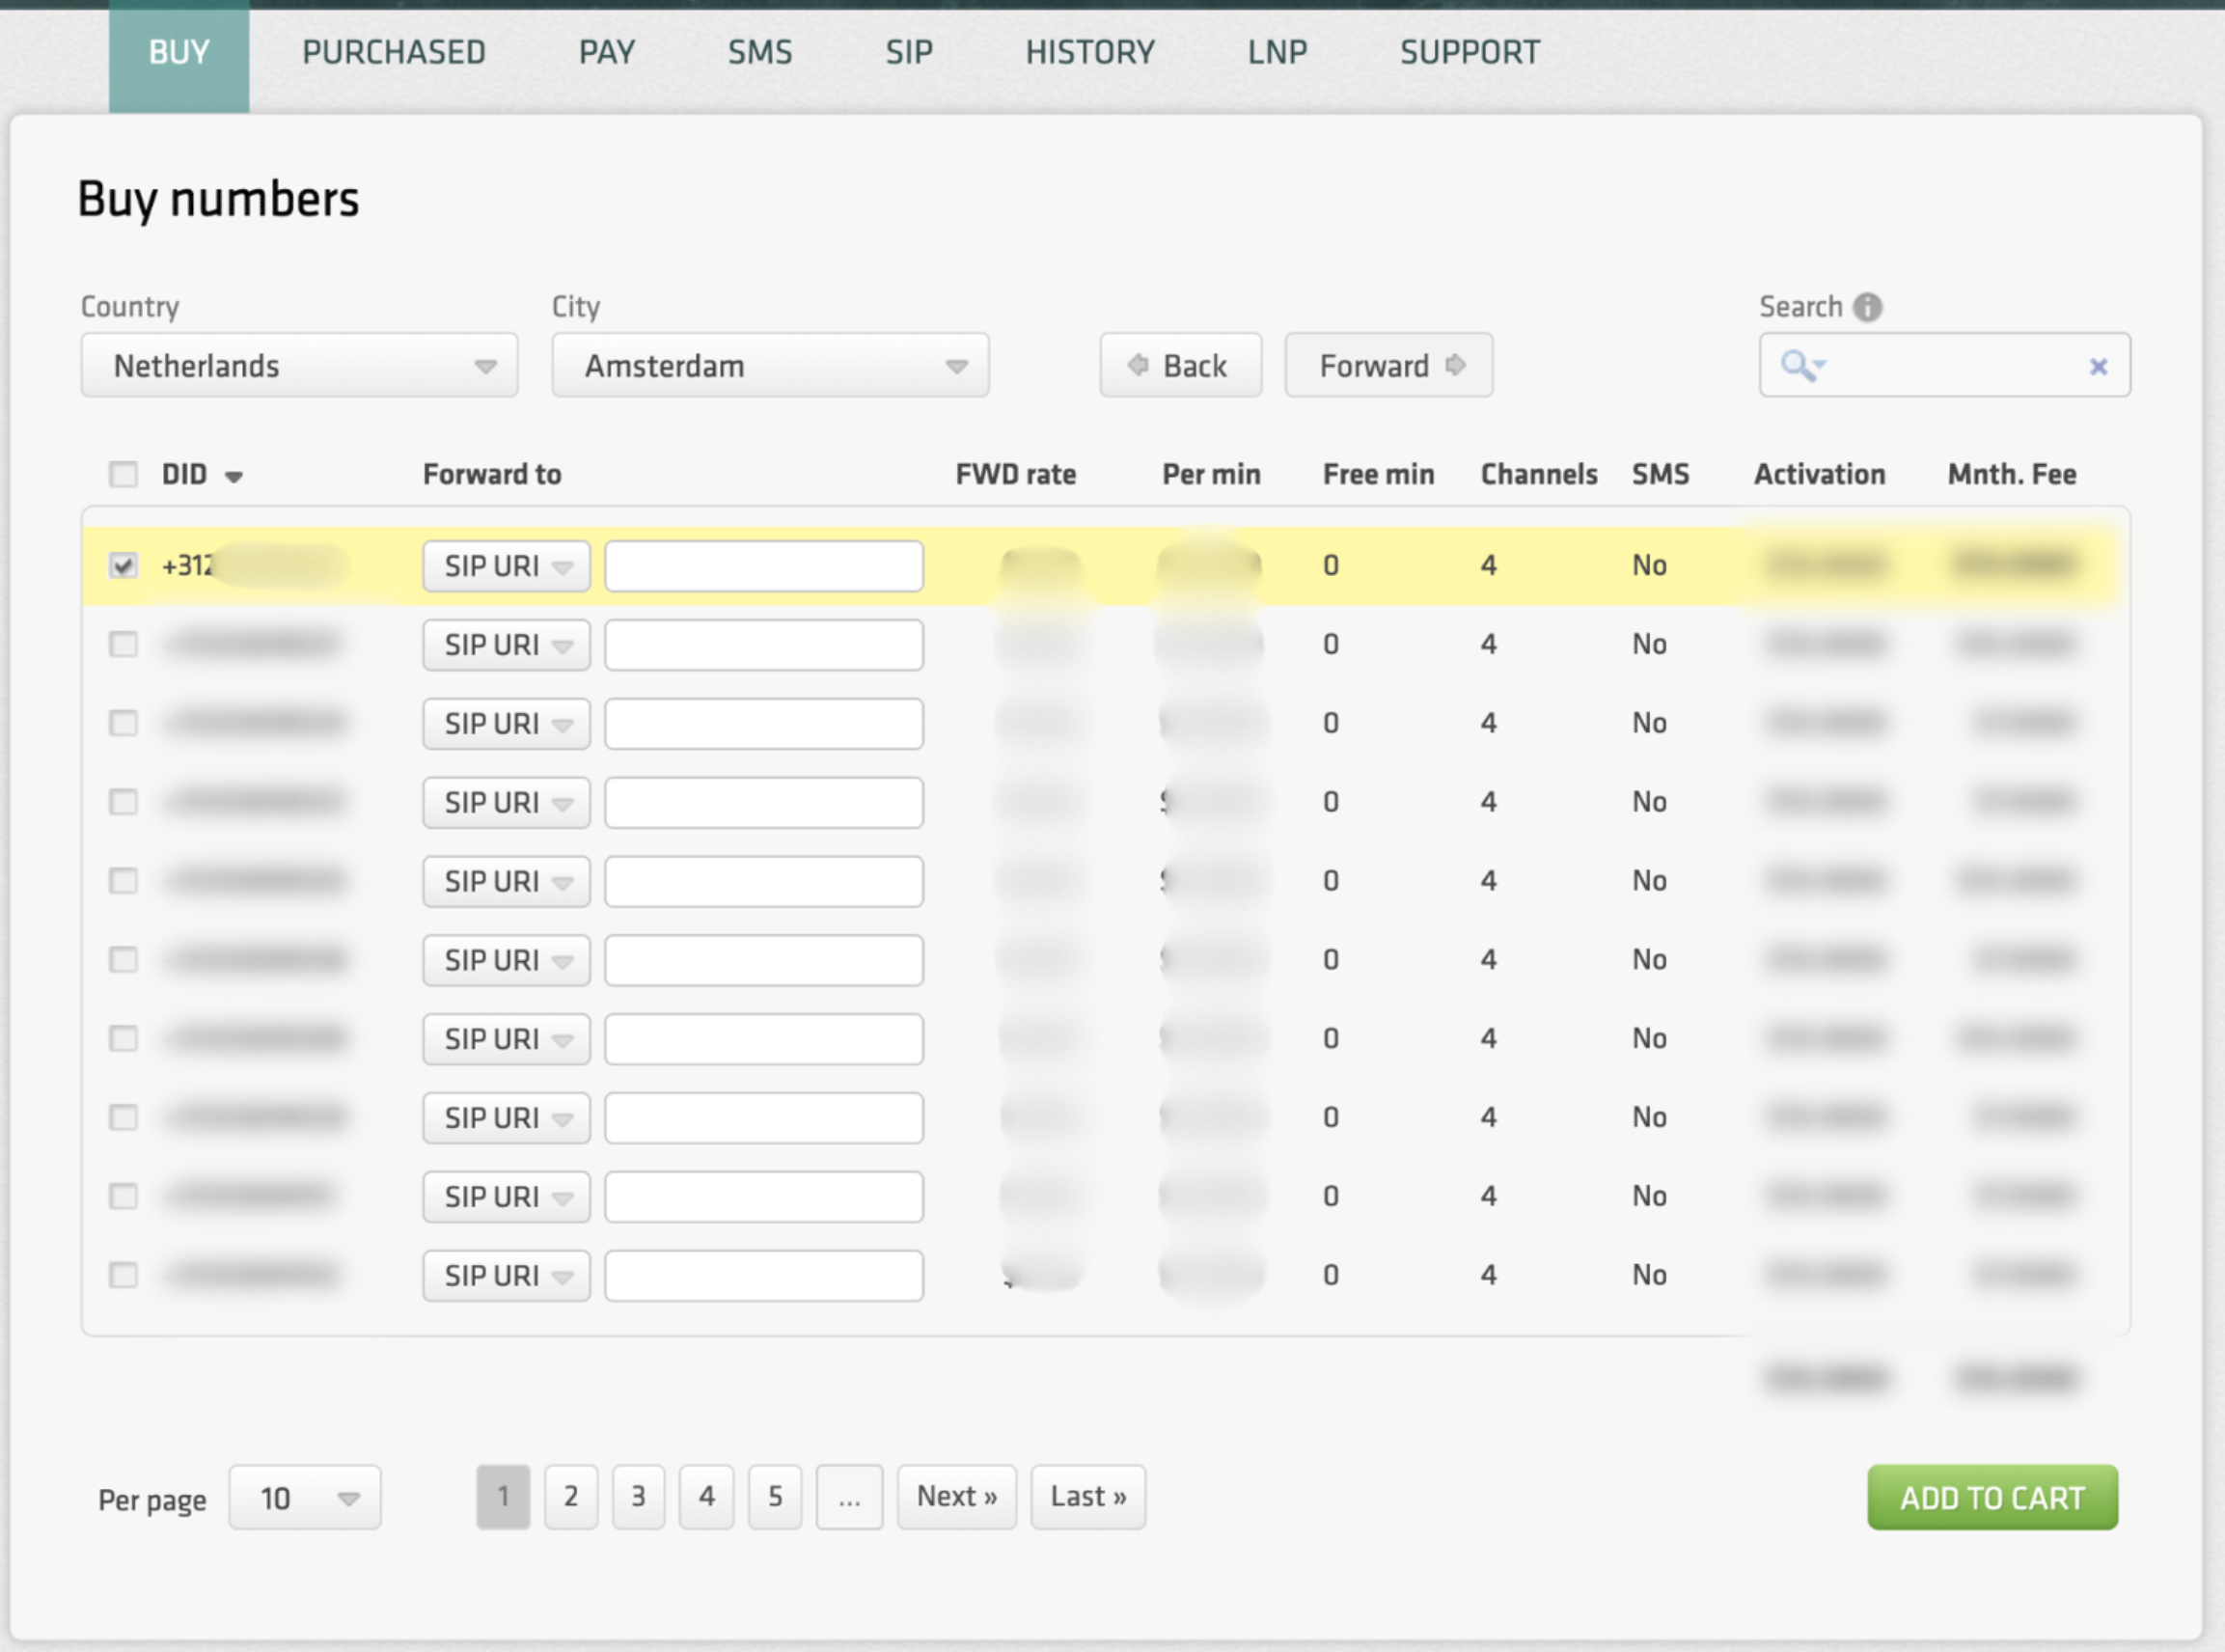
Task: Open the City dropdown showing Amsterdam
Action: coord(769,366)
